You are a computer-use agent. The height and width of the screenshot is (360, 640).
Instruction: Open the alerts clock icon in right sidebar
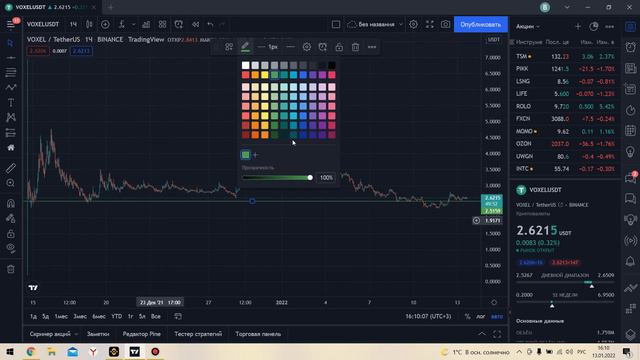[631, 47]
